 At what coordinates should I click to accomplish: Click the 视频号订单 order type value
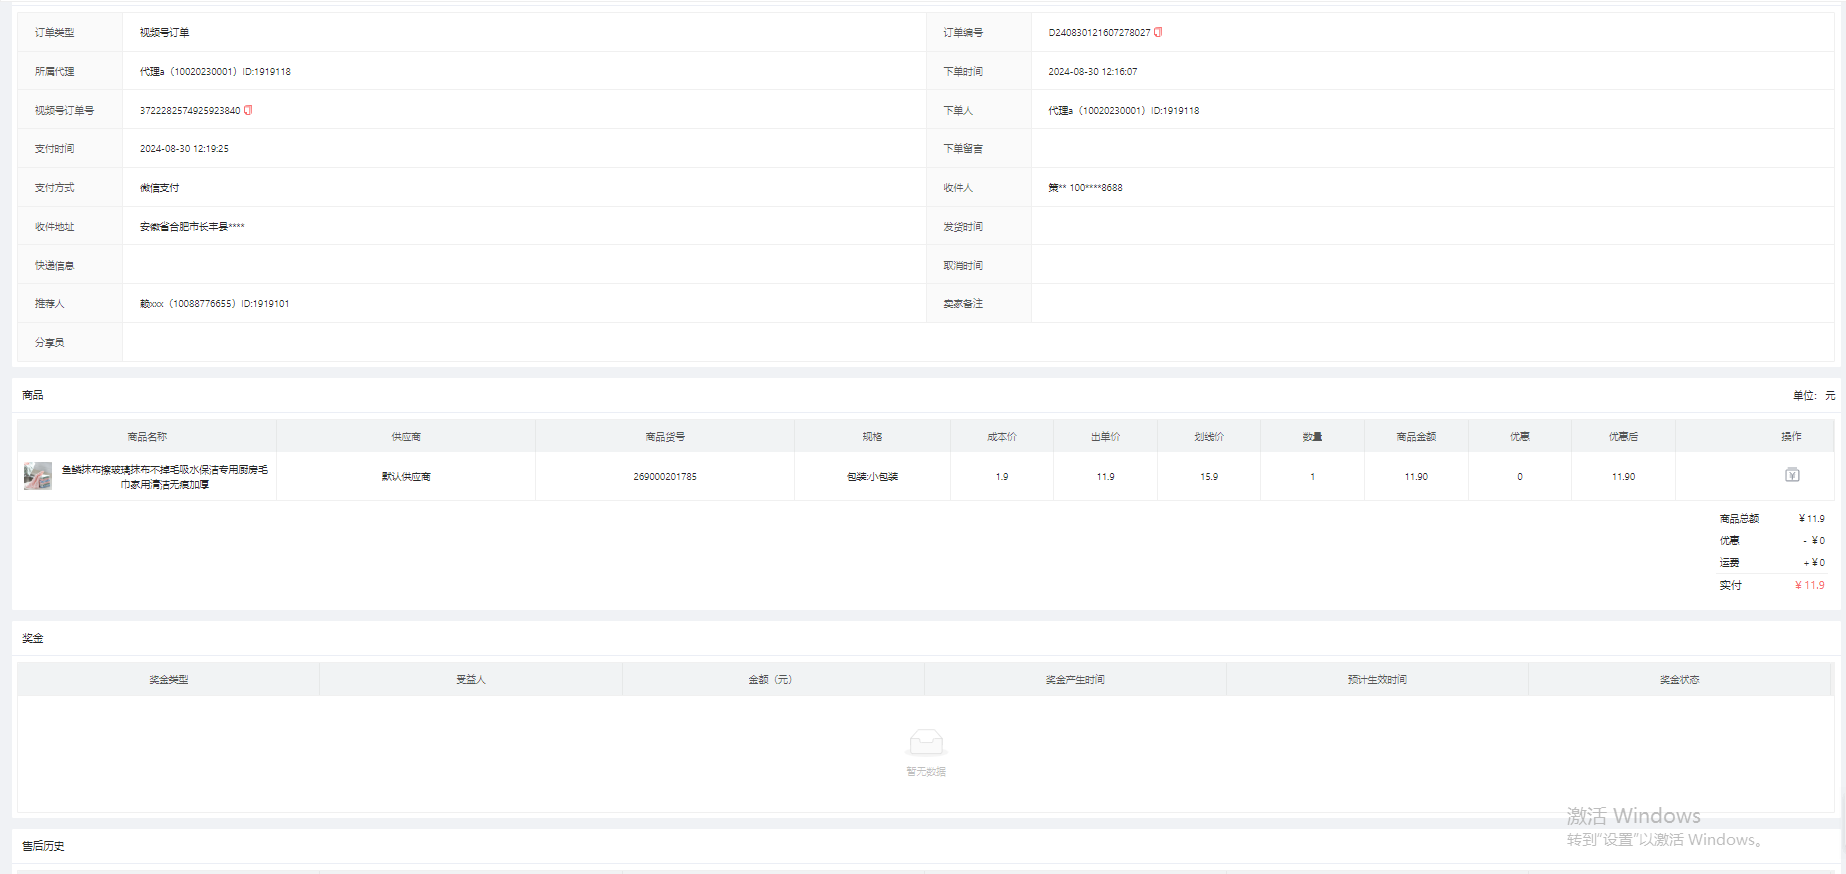coord(164,33)
